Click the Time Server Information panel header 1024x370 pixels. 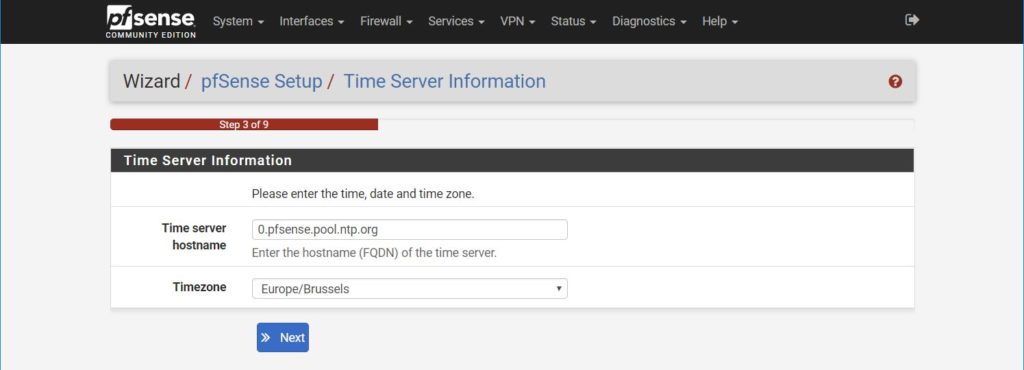coord(512,161)
